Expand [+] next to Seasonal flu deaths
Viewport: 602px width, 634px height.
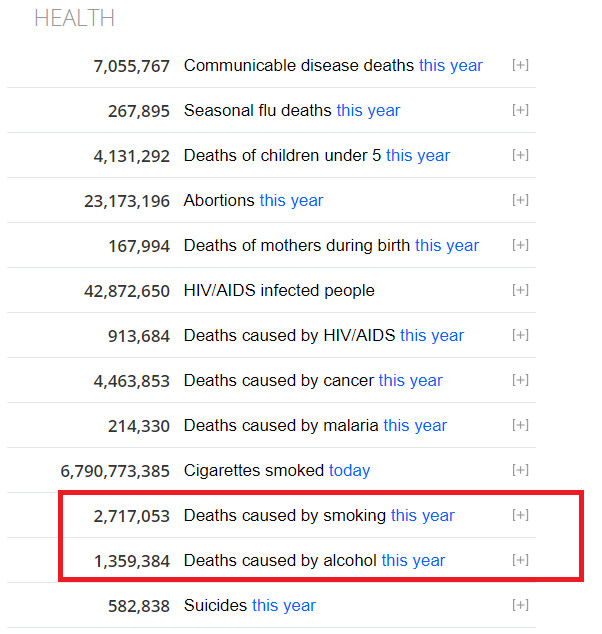point(520,110)
